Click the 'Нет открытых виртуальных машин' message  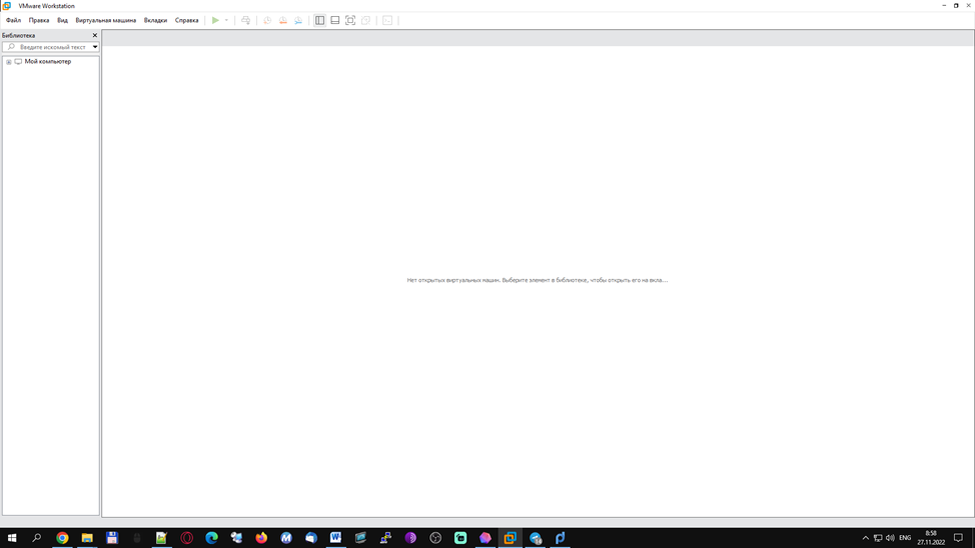point(537,280)
